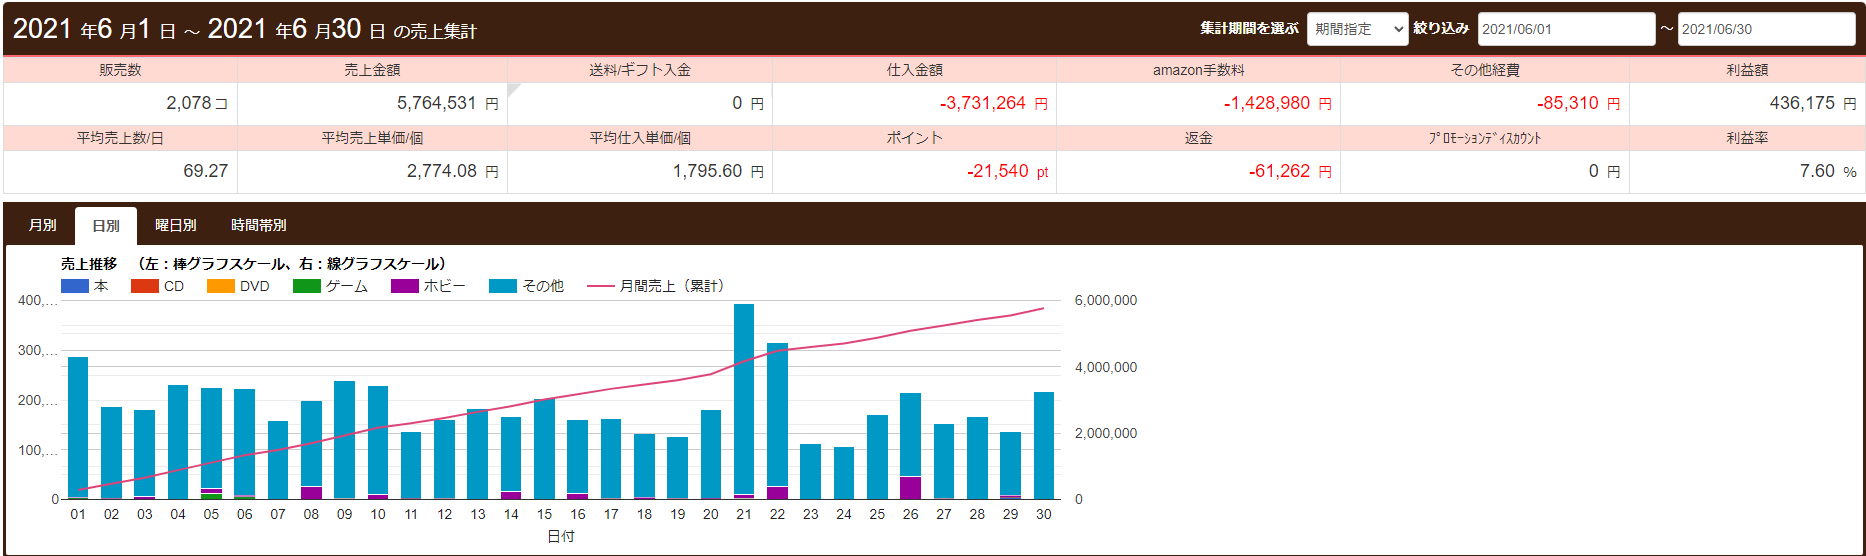
Task: Switch to the 時間帯別 tab
Action: (258, 225)
